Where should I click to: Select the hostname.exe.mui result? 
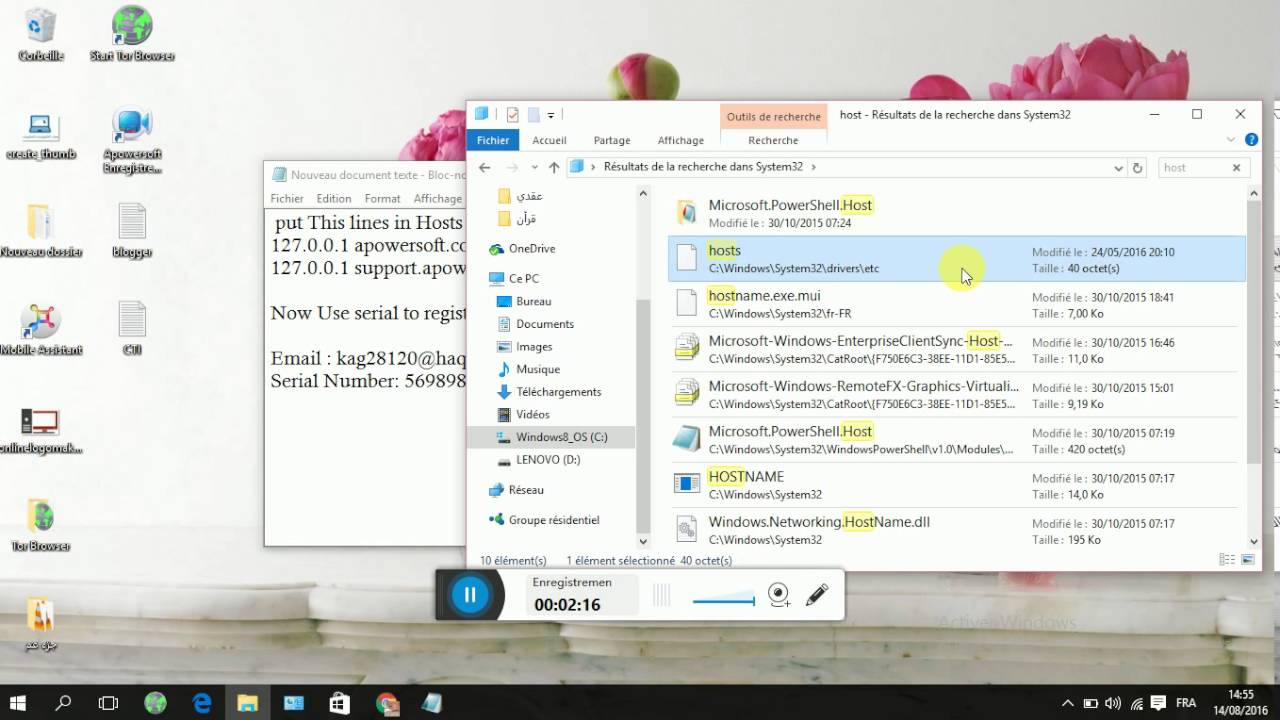957,304
